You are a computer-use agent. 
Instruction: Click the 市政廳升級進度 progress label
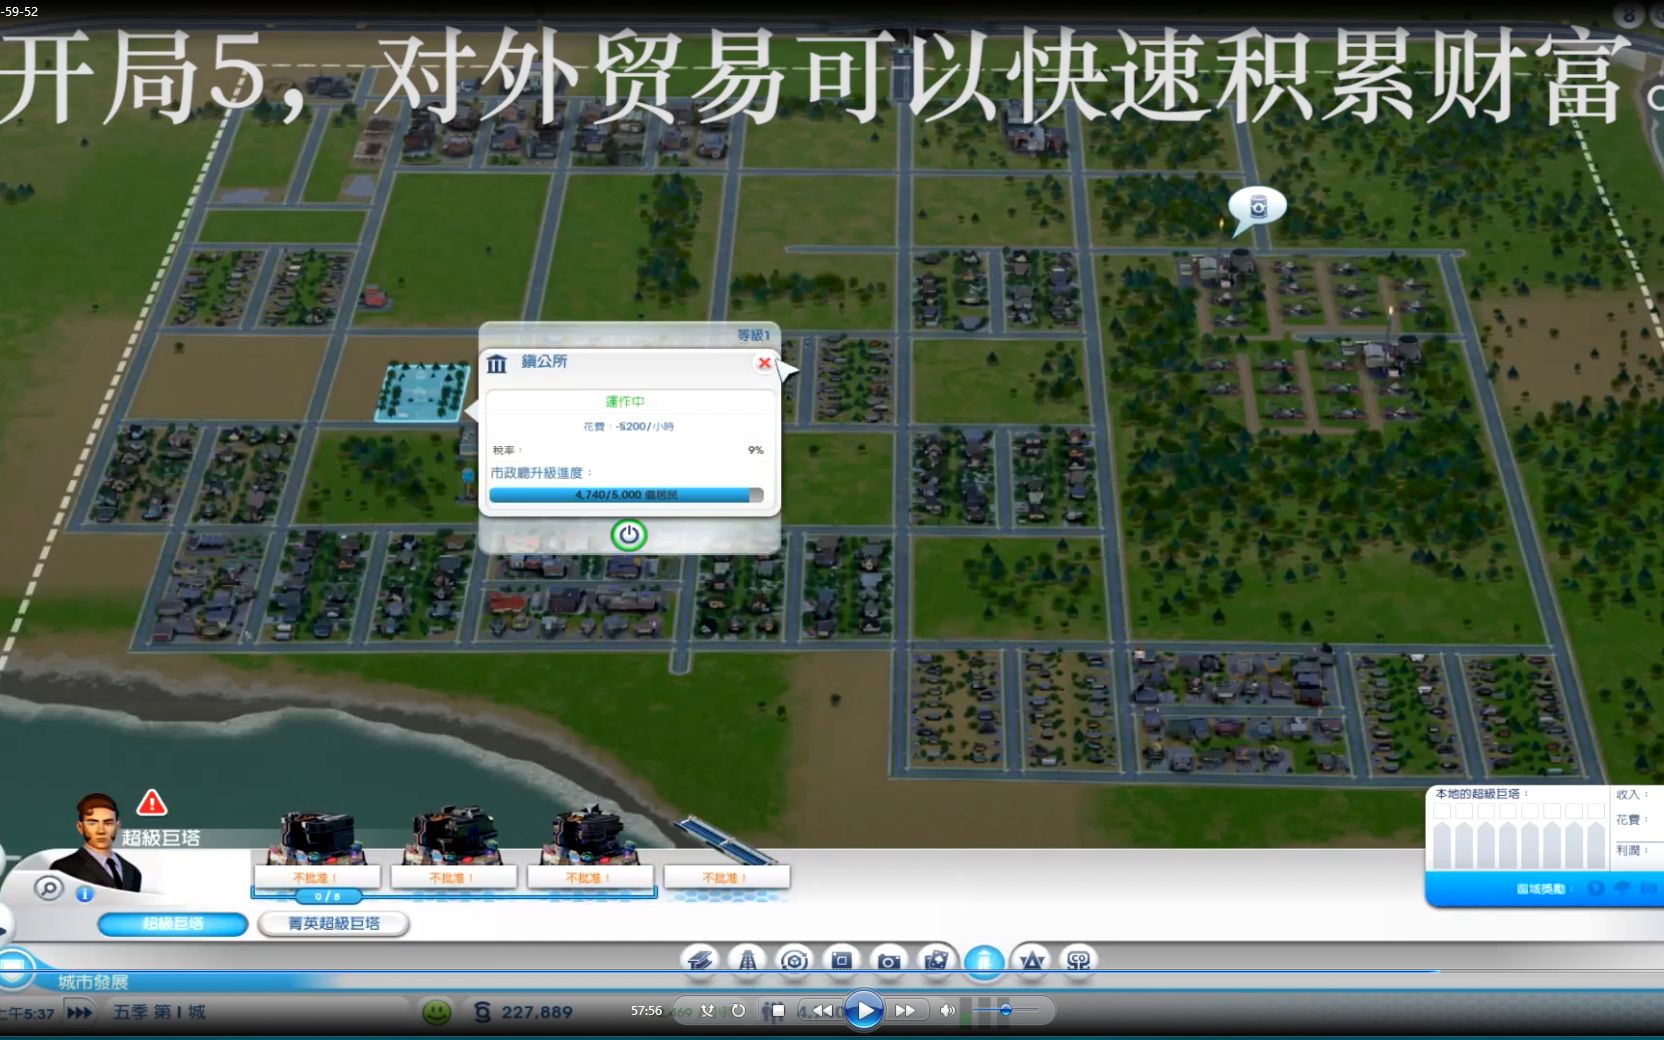pyautogui.click(x=541, y=472)
